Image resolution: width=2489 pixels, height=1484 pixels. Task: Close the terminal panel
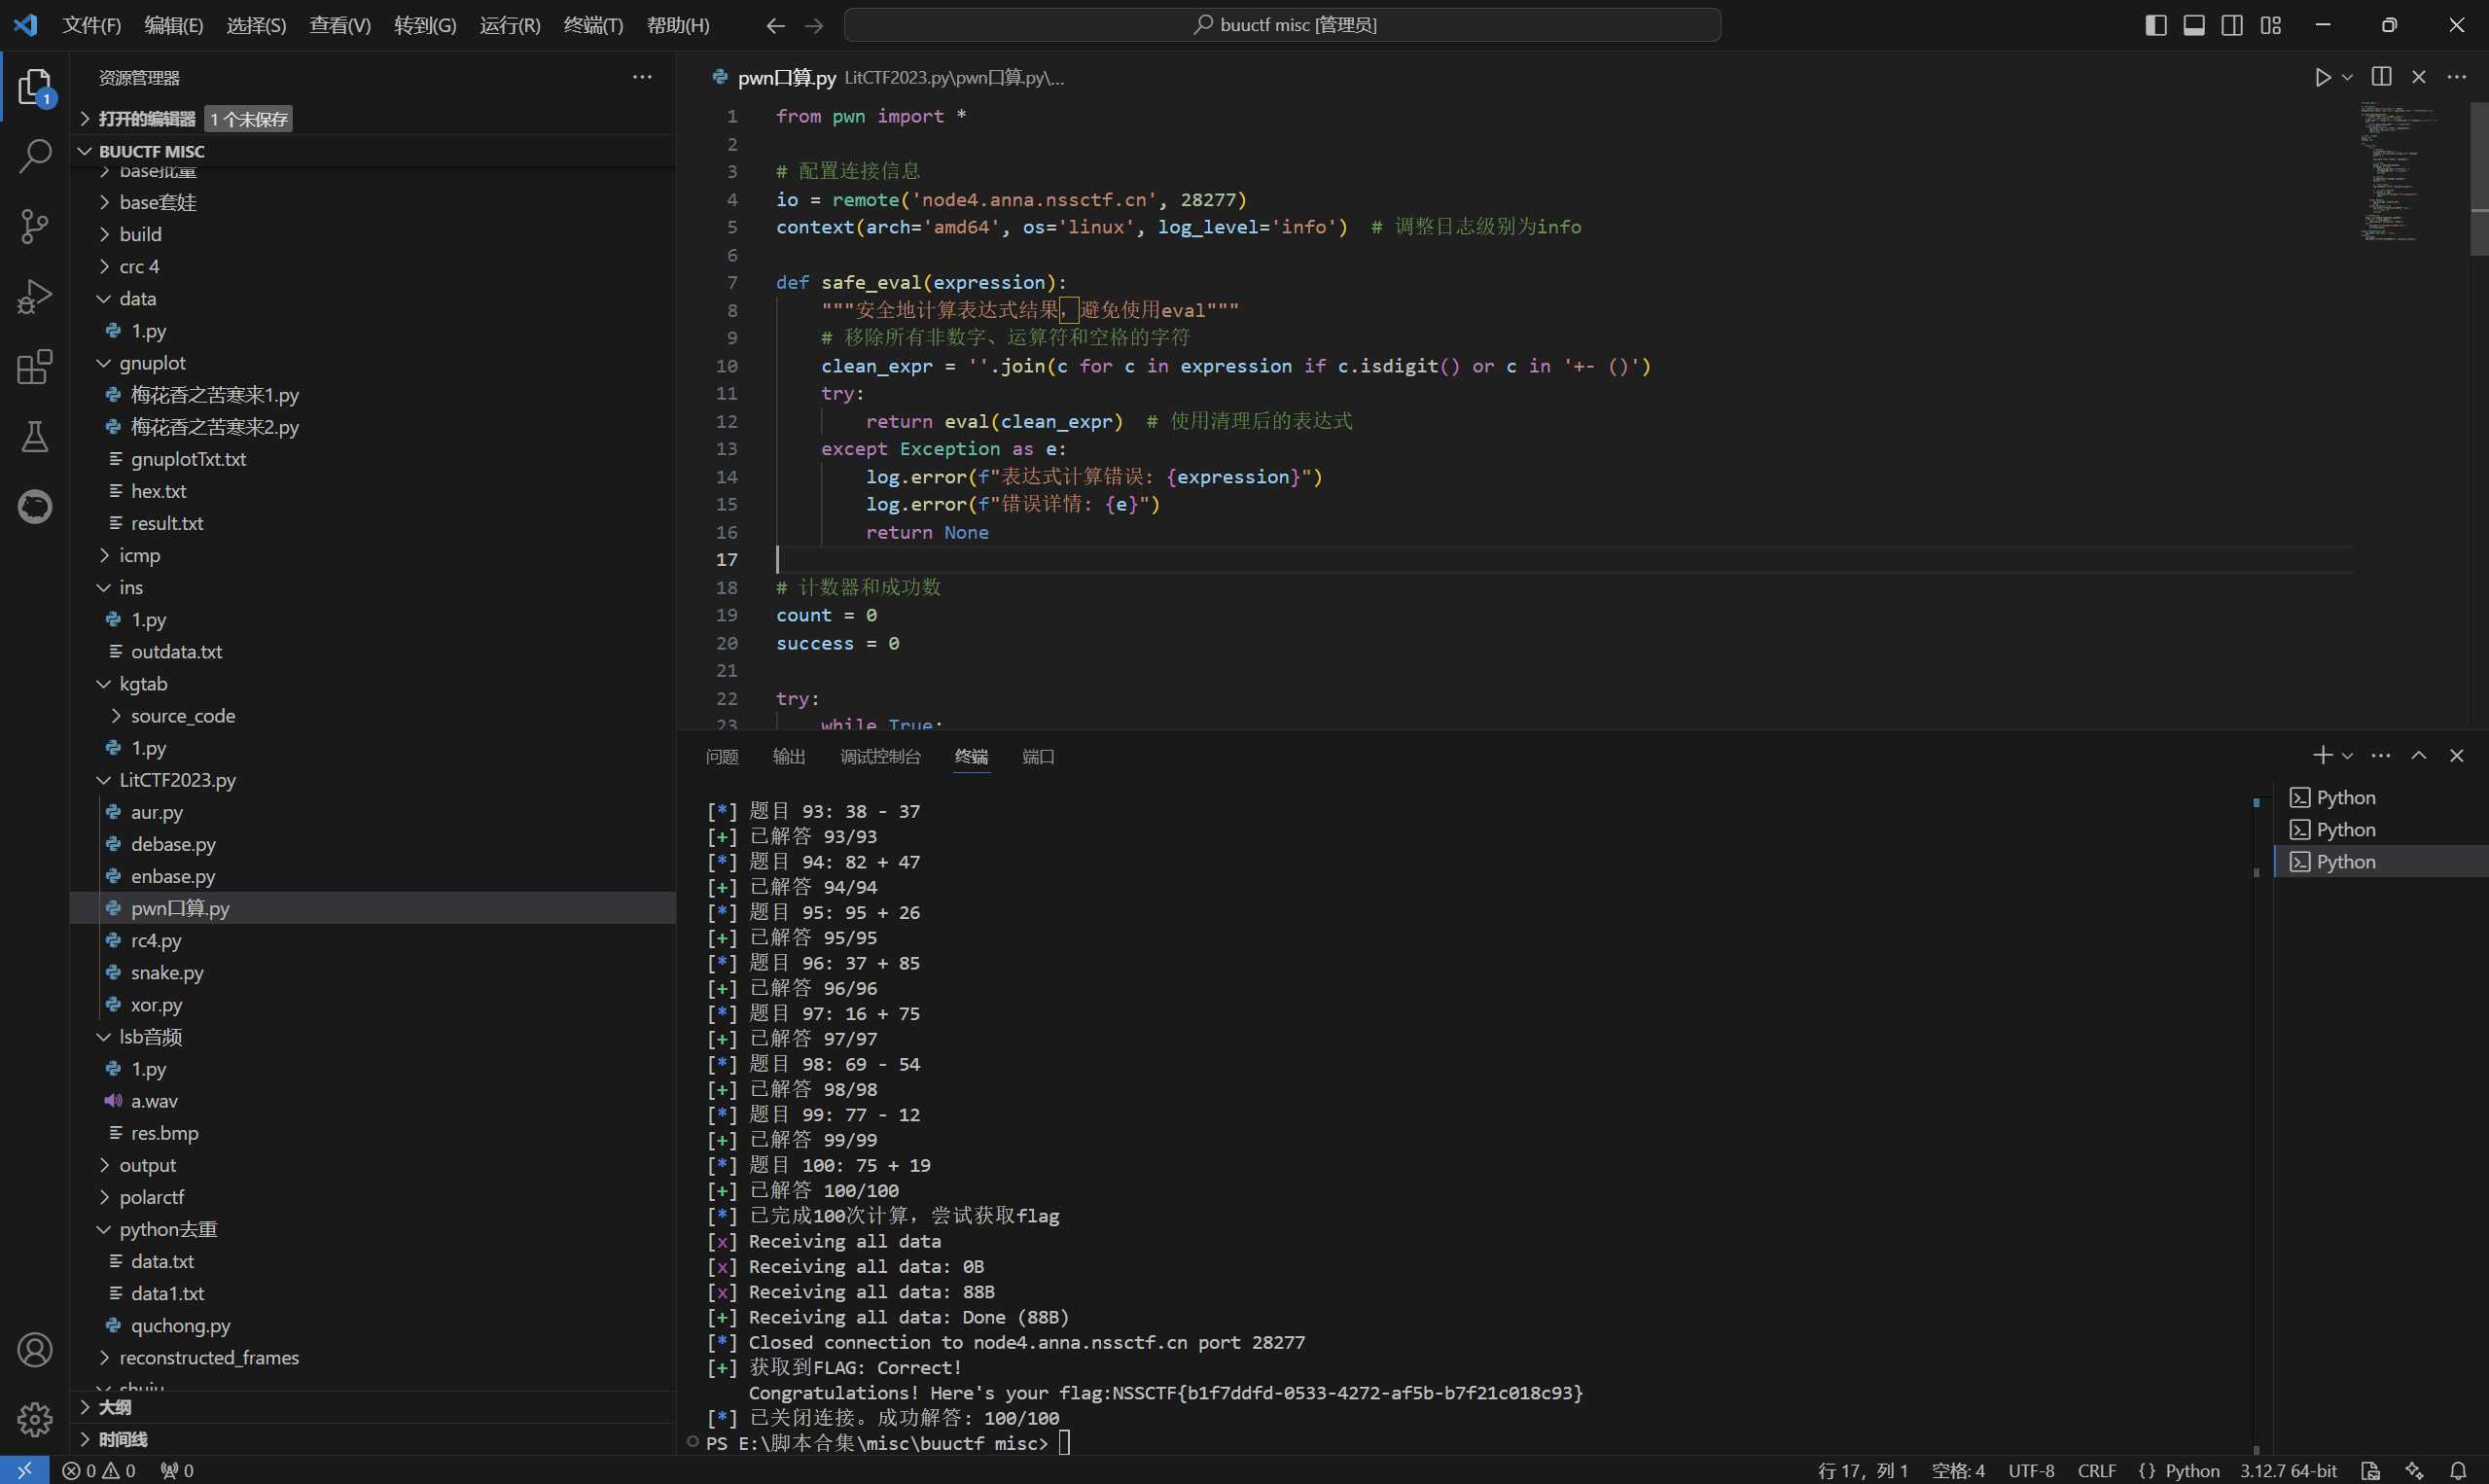click(2457, 755)
